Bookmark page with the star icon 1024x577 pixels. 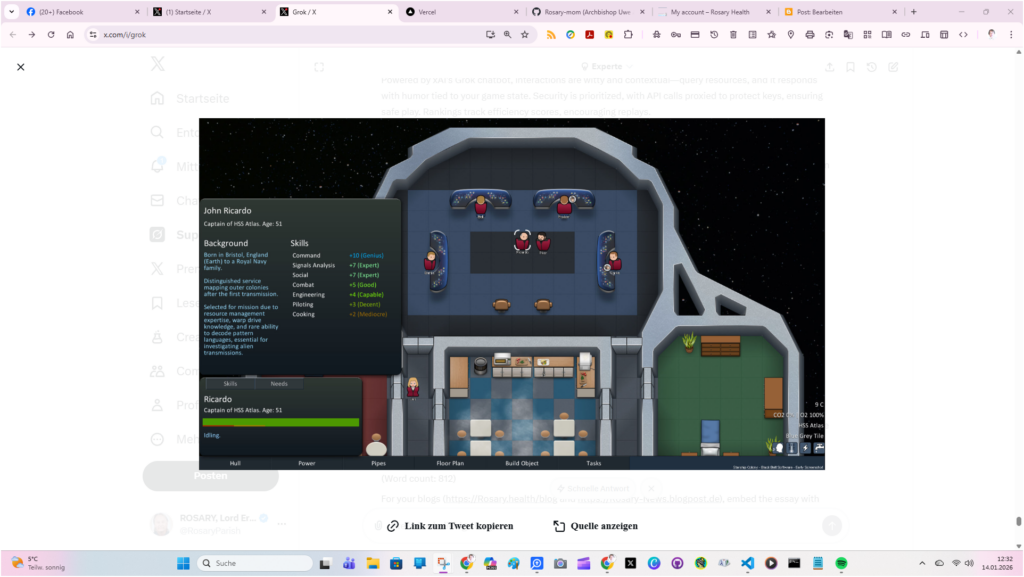pos(525,34)
